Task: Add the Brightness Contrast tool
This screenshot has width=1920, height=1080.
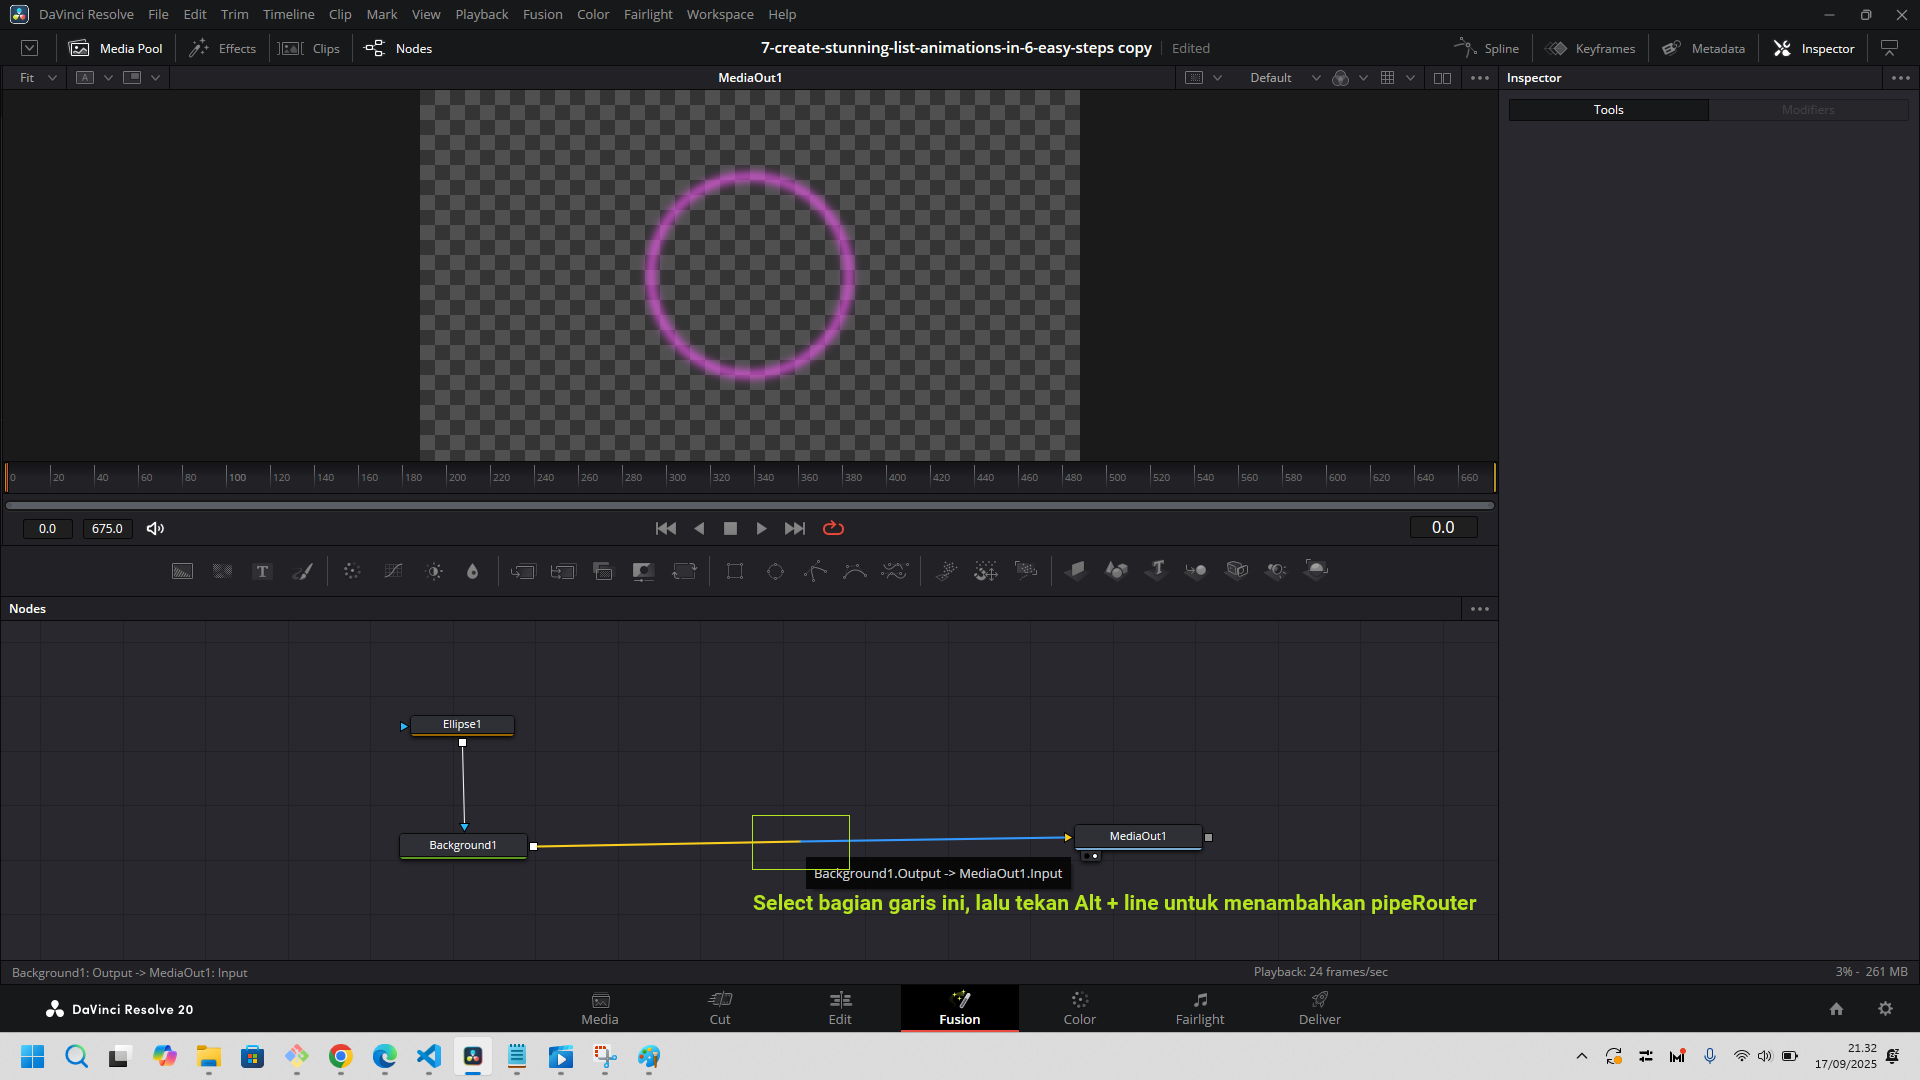Action: pos(434,571)
